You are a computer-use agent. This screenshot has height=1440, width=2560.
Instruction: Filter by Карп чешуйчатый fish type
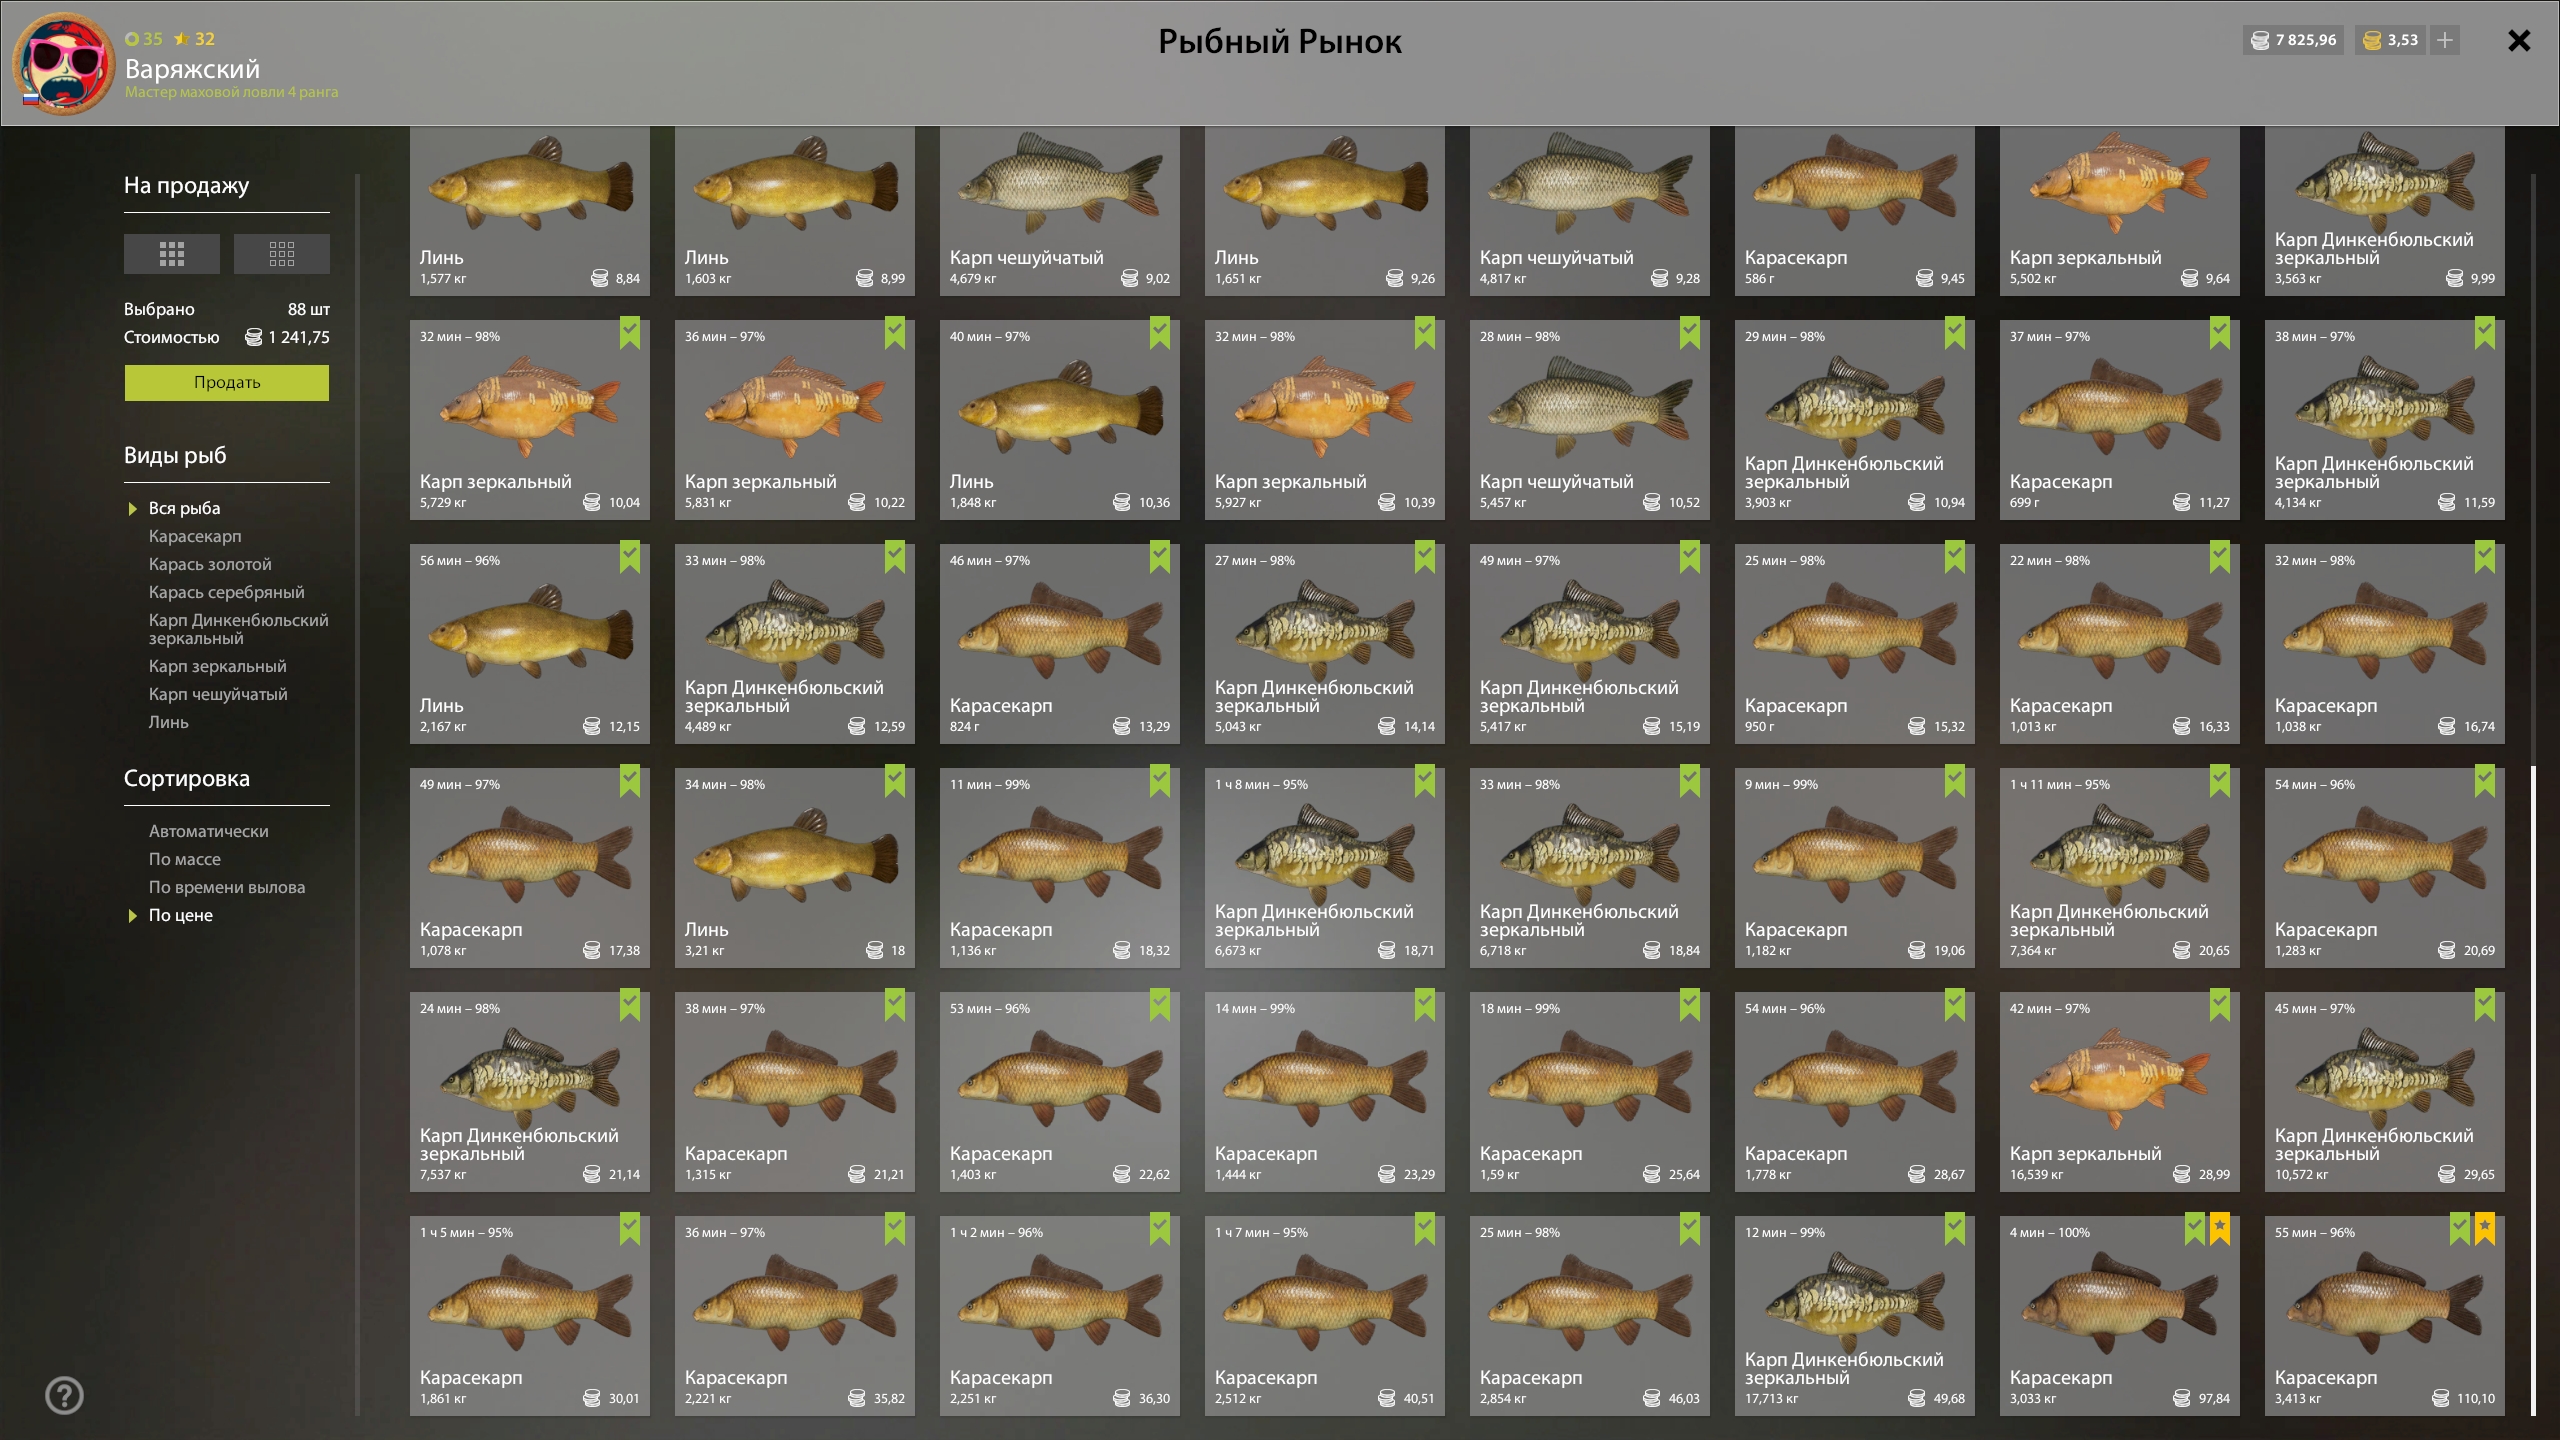pyautogui.click(x=218, y=694)
